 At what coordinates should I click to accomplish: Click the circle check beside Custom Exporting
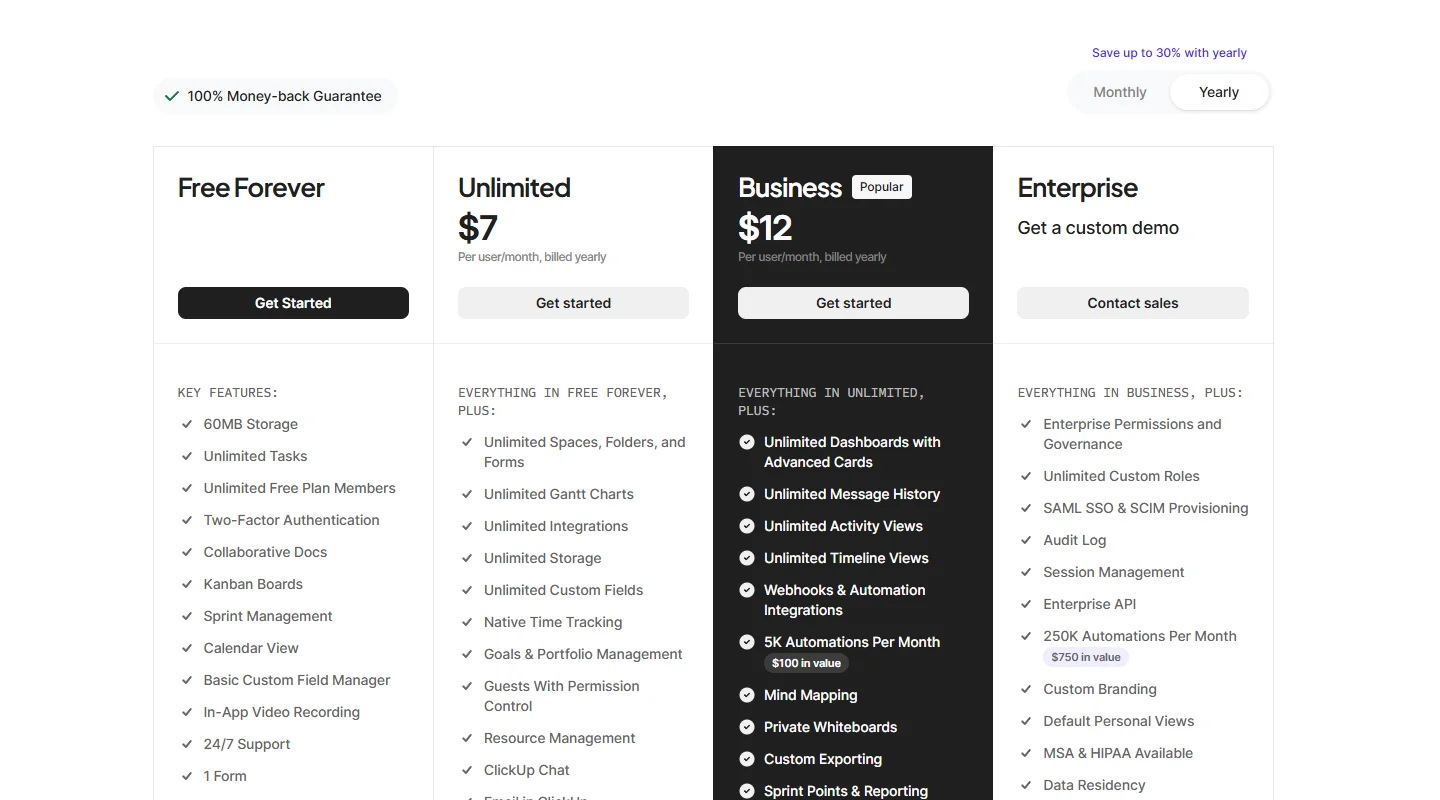point(747,759)
